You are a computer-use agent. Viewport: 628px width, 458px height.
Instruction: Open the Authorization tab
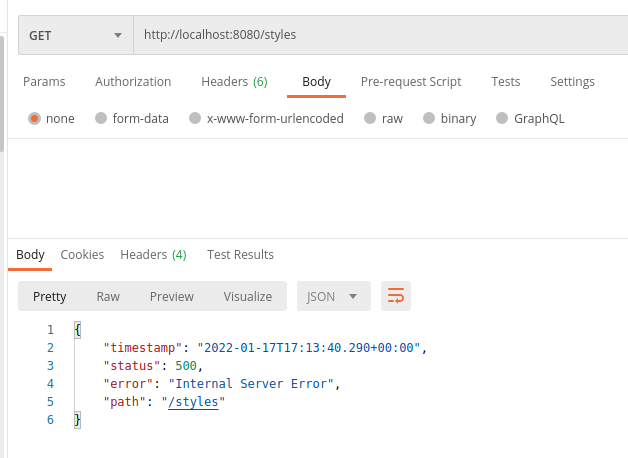click(133, 82)
